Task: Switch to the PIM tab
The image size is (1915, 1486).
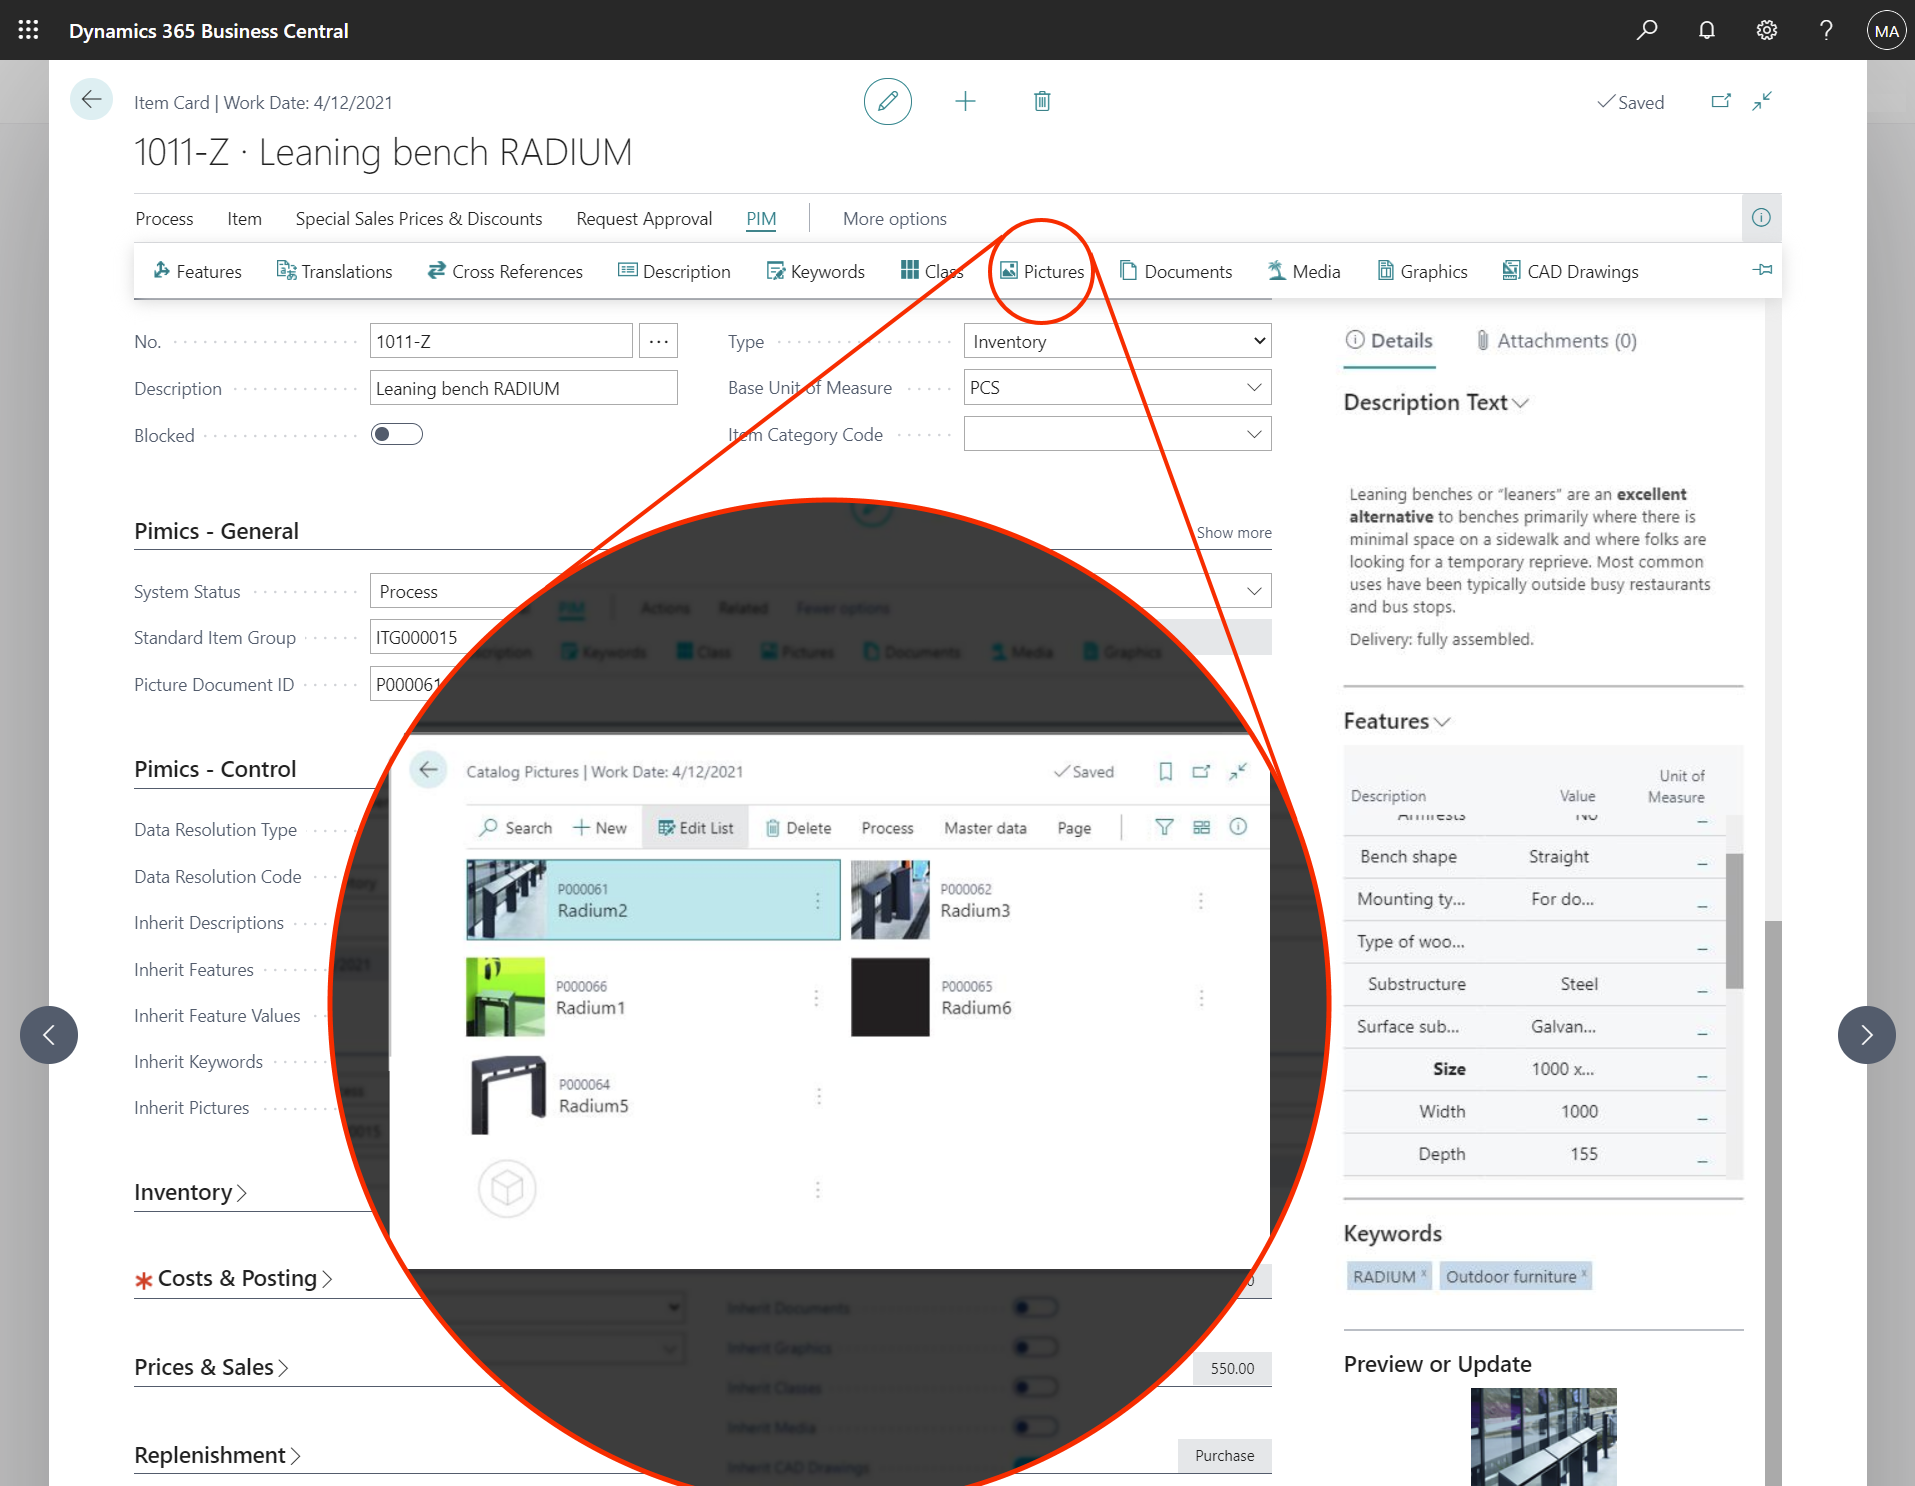Action: tap(761, 218)
